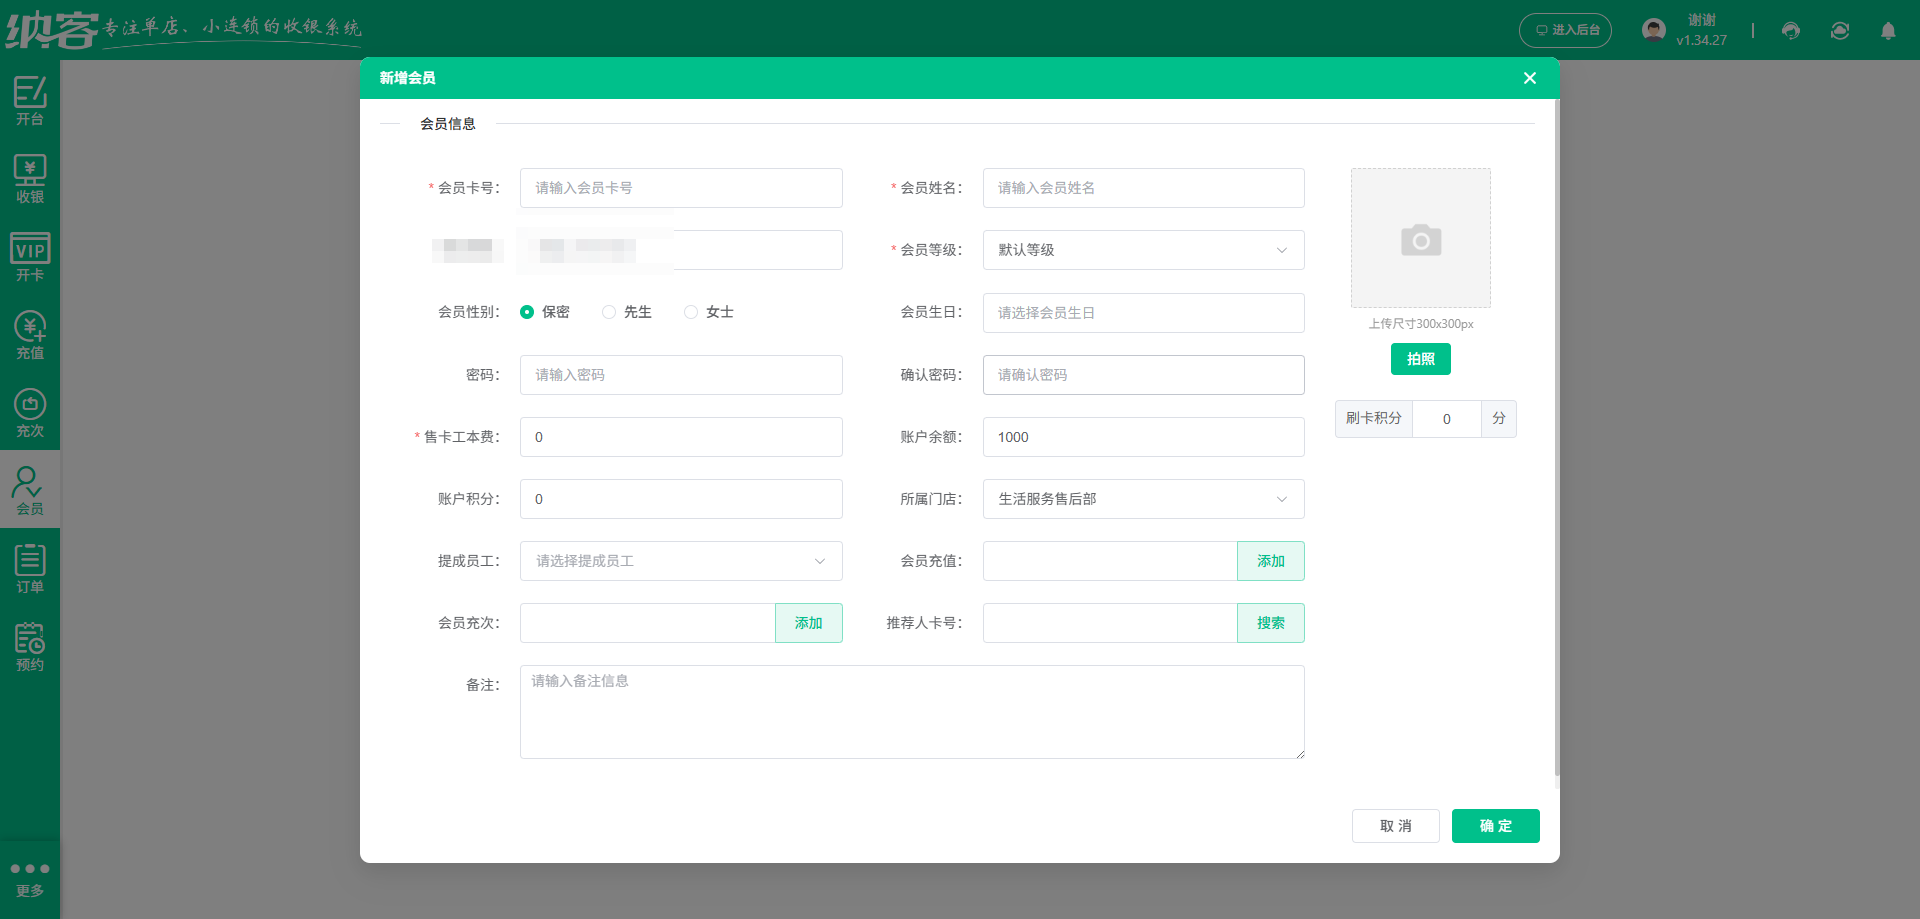Image resolution: width=1920 pixels, height=919 pixels.
Task: Click the cloud sync icon
Action: tap(1839, 31)
